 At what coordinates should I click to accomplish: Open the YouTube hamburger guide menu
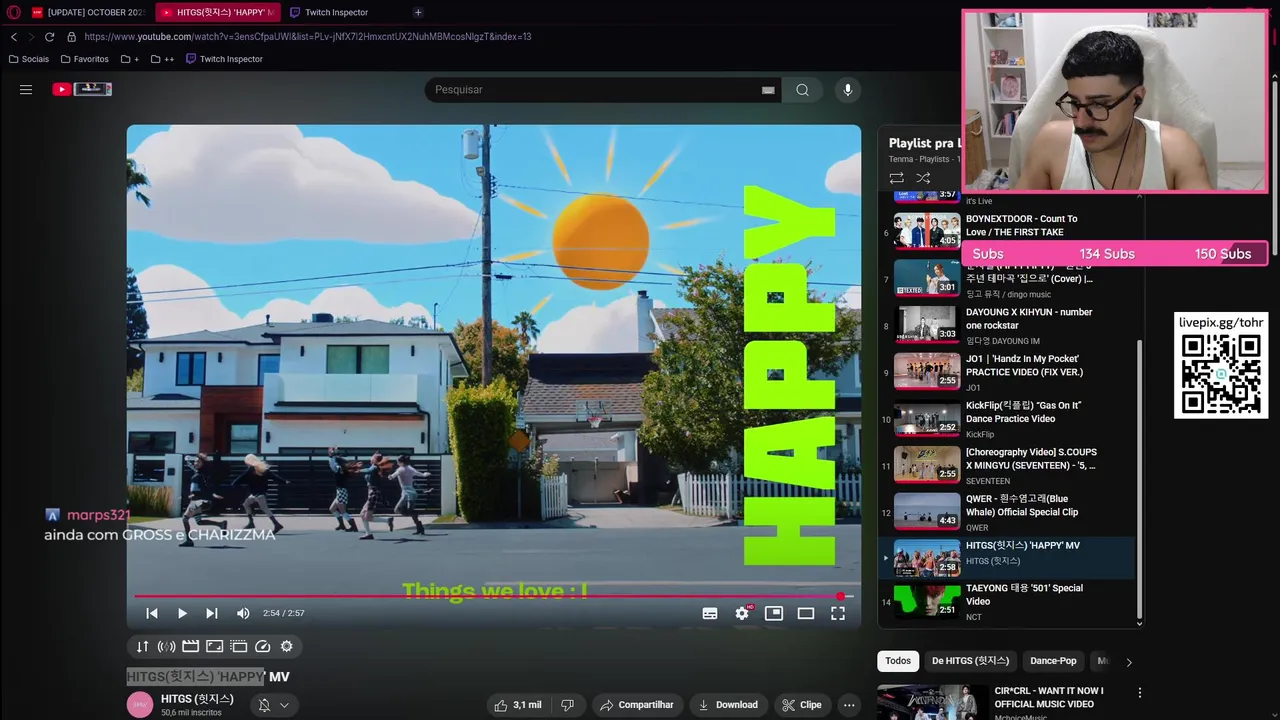[26, 89]
